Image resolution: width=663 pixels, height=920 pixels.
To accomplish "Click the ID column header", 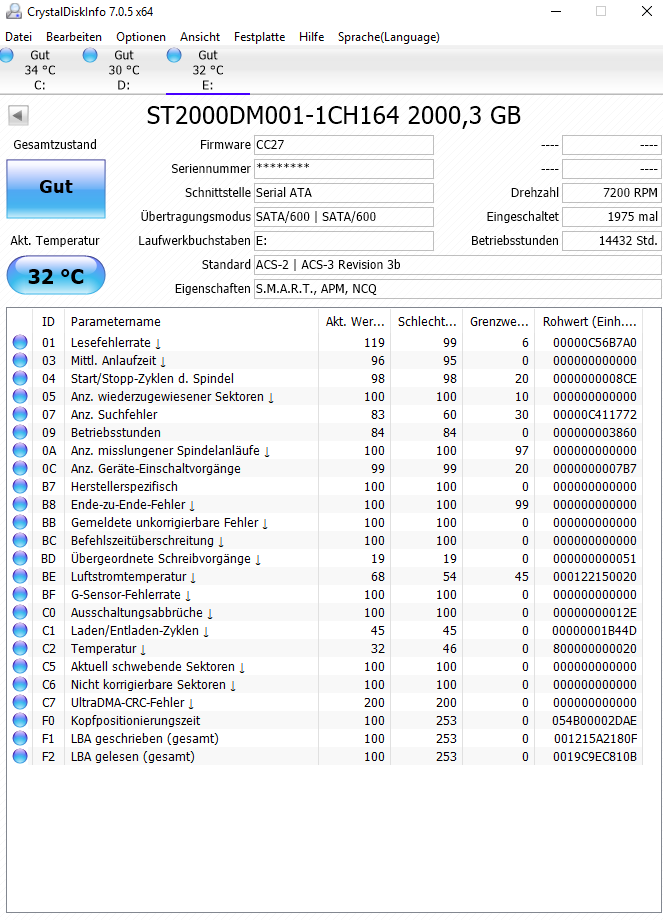I will 48,322.
